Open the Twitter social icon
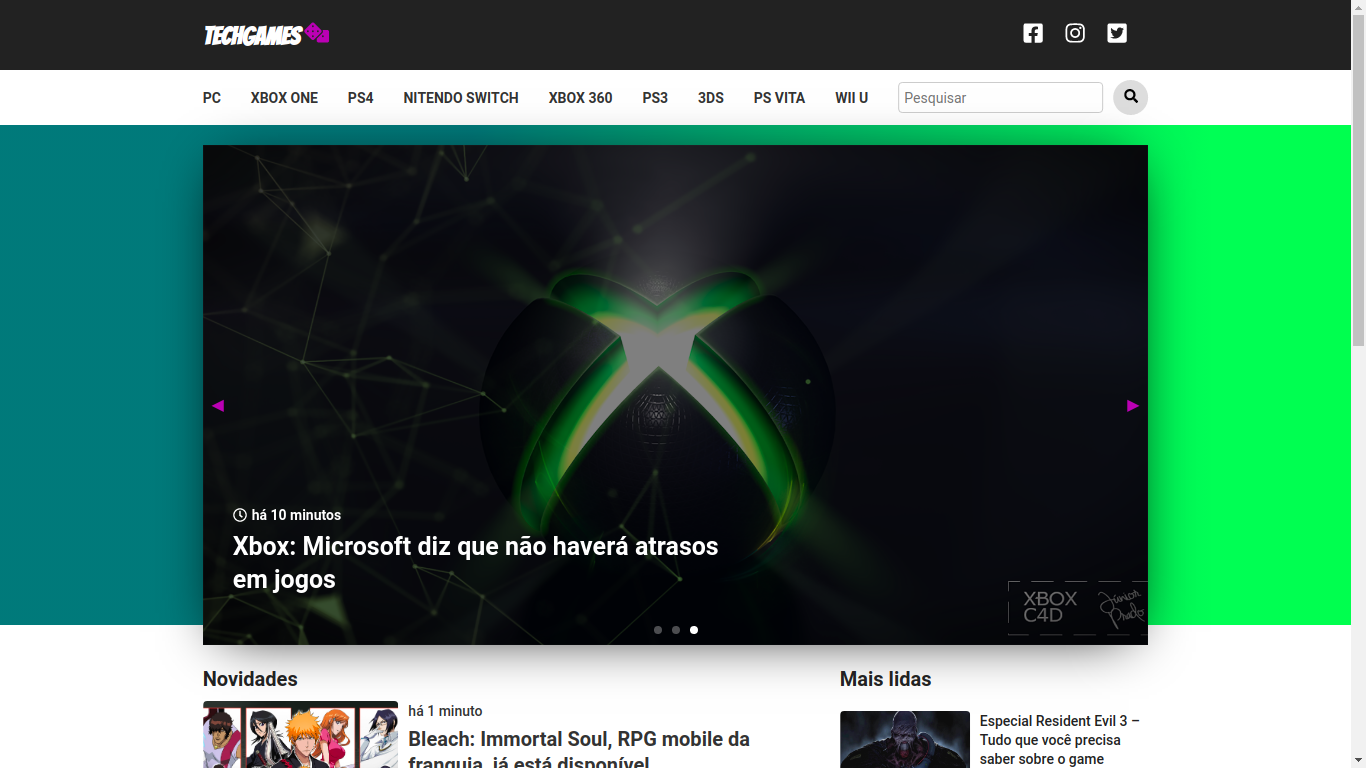This screenshot has height=768, width=1366. click(1117, 33)
